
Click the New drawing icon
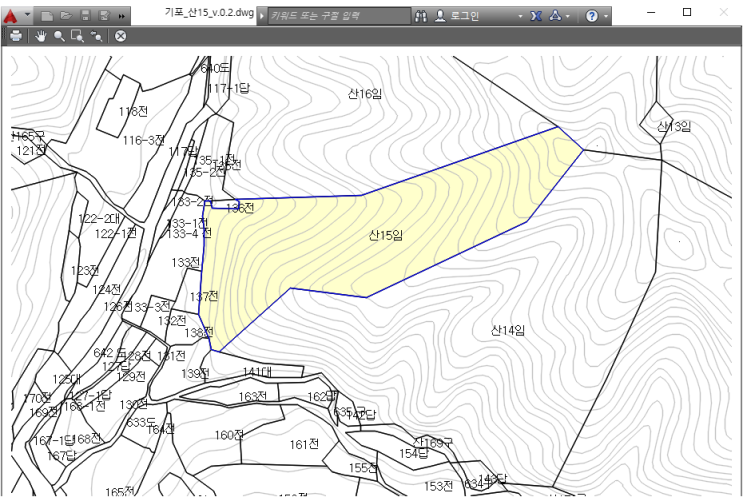tap(47, 17)
